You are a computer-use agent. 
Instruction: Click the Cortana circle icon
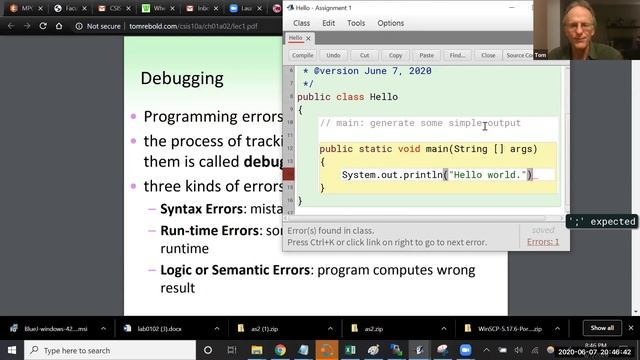pyautogui.click(x=208, y=350)
